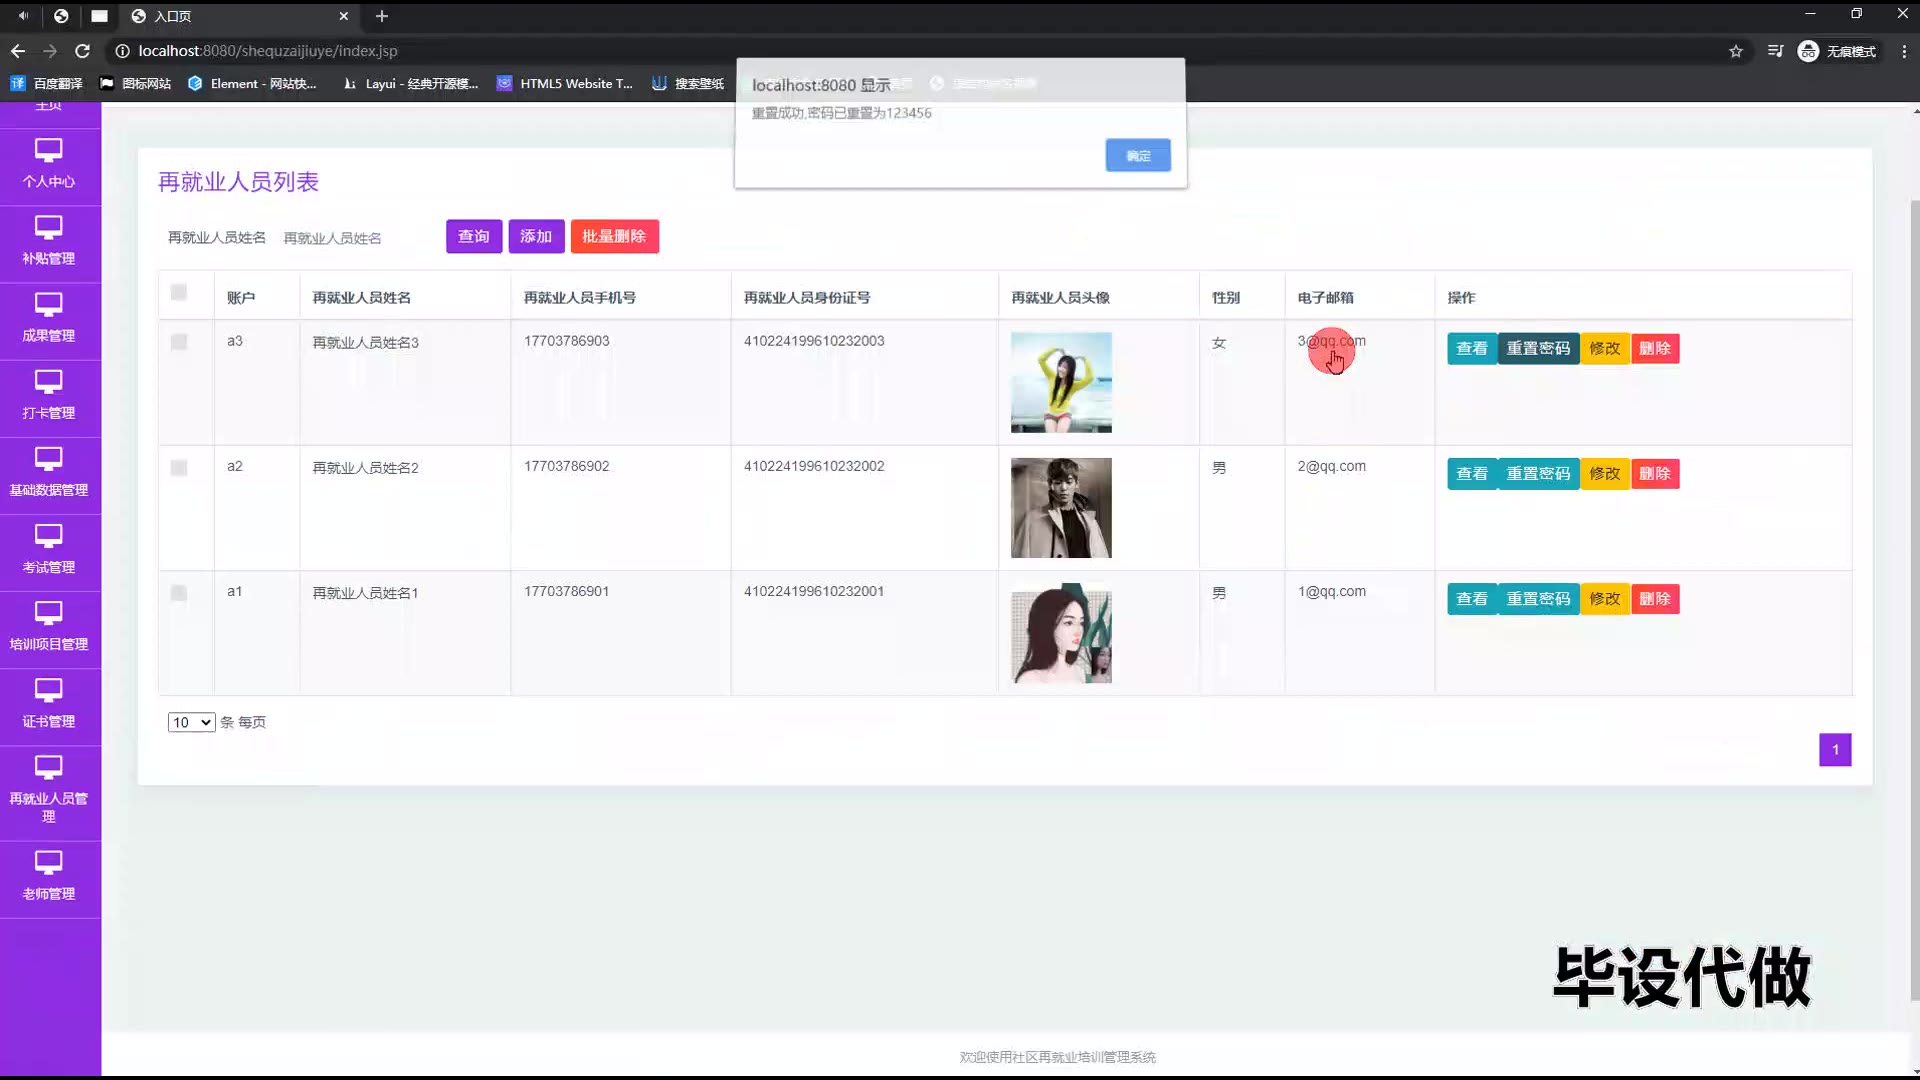Toggle the select-all header checkbox
The width and height of the screenshot is (1920, 1080).
click(179, 292)
